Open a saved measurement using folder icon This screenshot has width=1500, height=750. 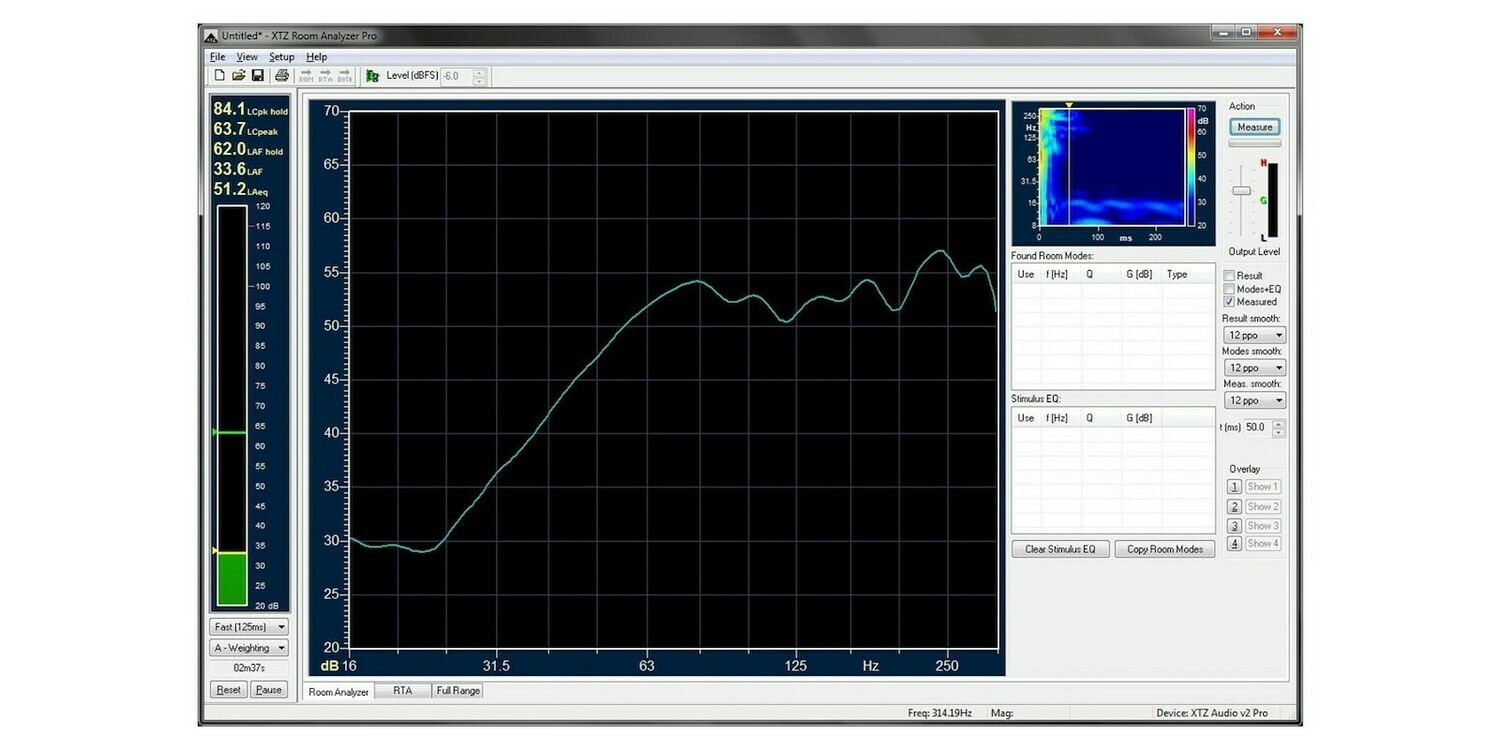[x=238, y=75]
